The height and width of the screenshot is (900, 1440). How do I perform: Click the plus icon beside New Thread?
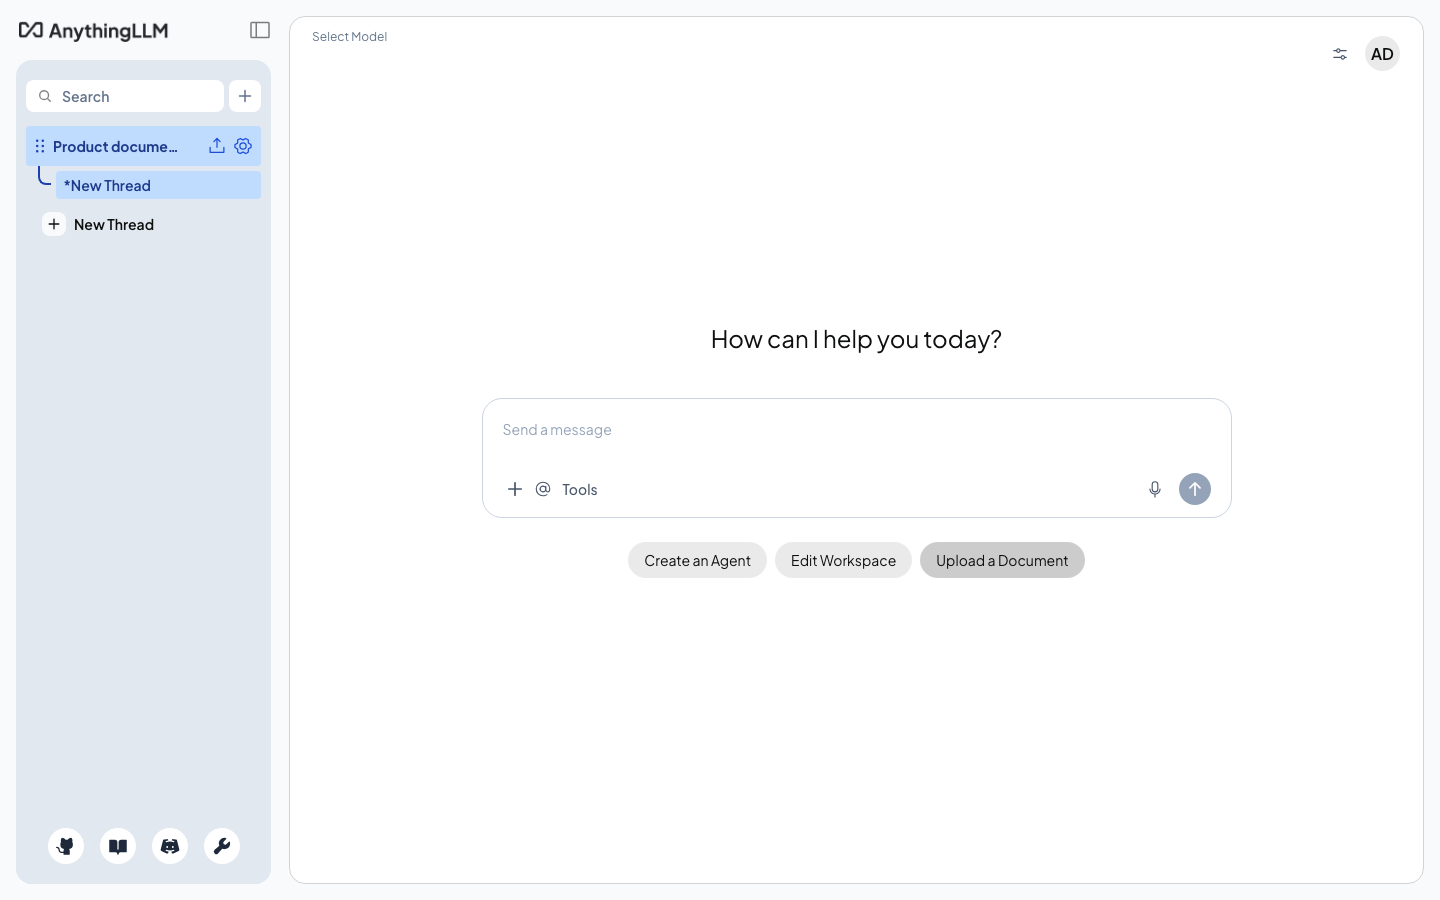[x=54, y=224]
